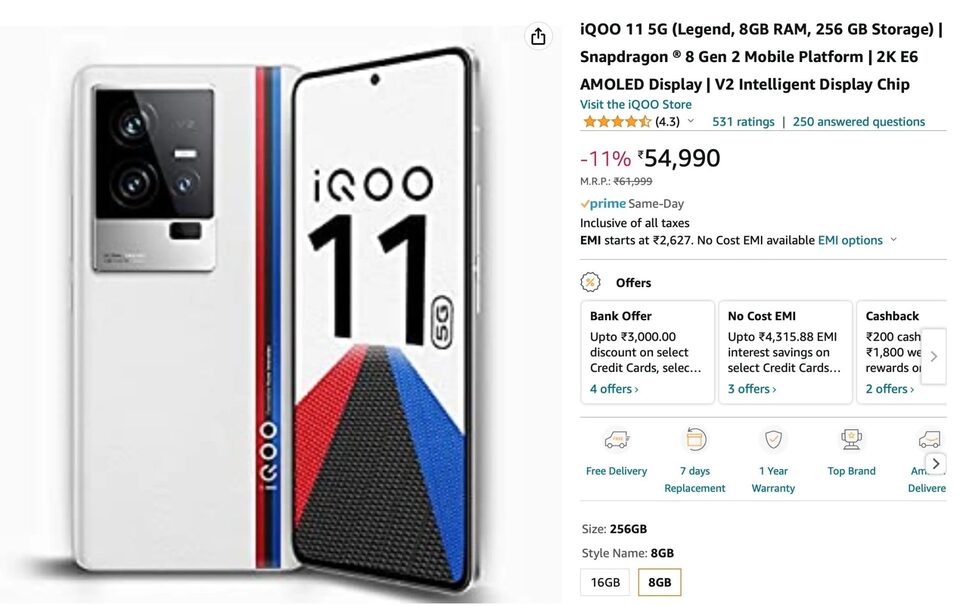Screen dimensions: 960x606
Task: Select the 8GB style option
Action: [660, 582]
